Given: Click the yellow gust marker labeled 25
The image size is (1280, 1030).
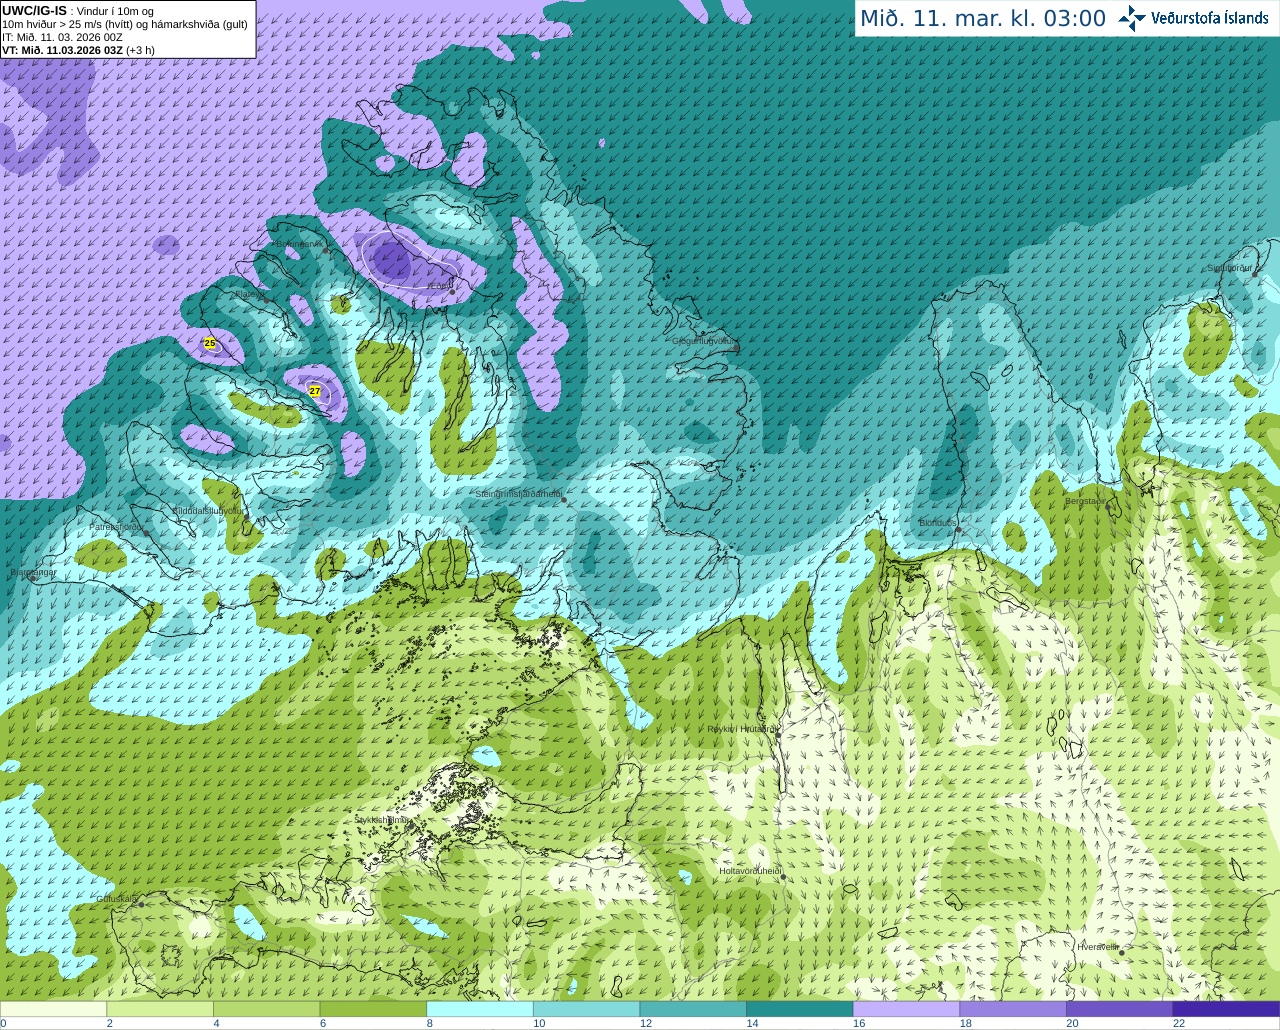Looking at the screenshot, I should (x=210, y=343).
